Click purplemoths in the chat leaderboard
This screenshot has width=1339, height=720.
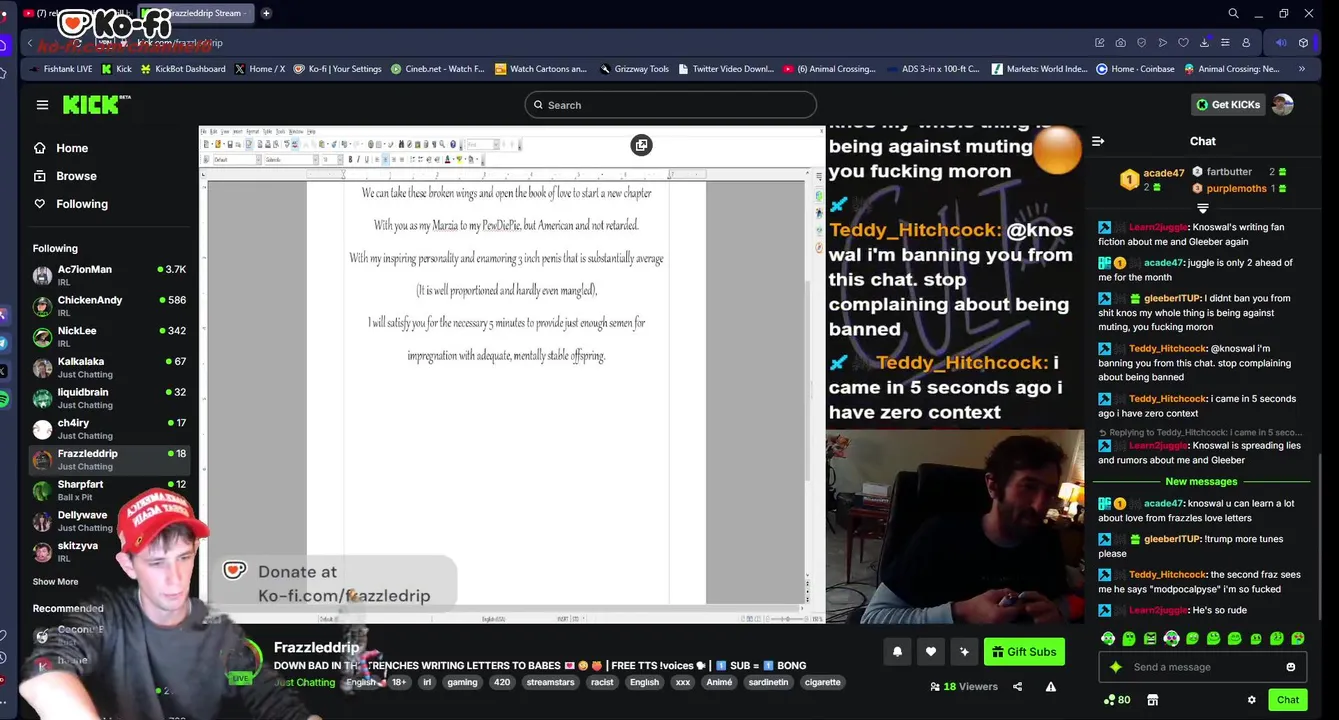click(1236, 188)
